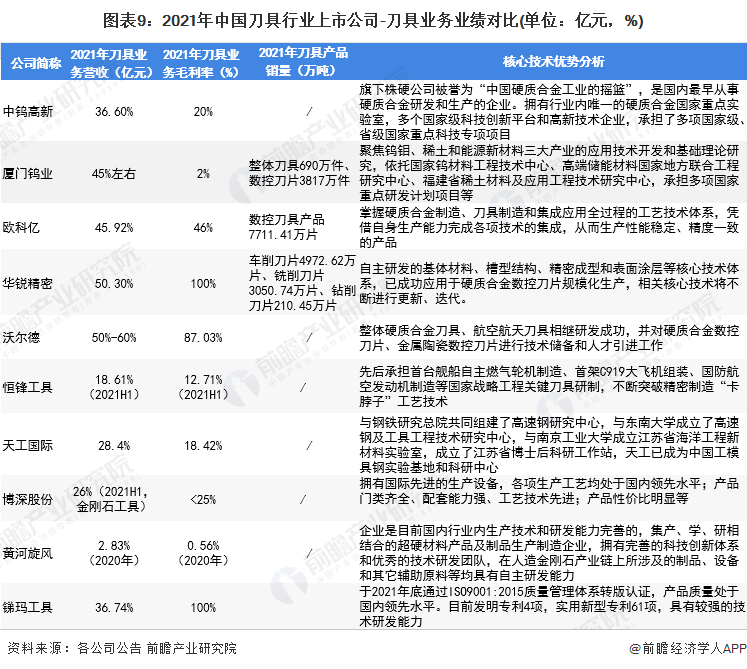Click company name 黄河旋风

tap(28, 554)
